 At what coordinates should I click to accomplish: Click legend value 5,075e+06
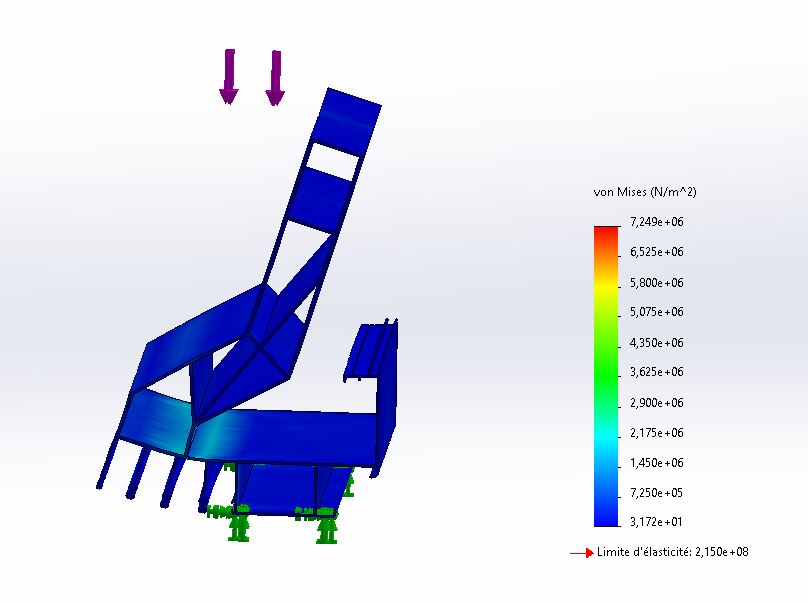[656, 312]
